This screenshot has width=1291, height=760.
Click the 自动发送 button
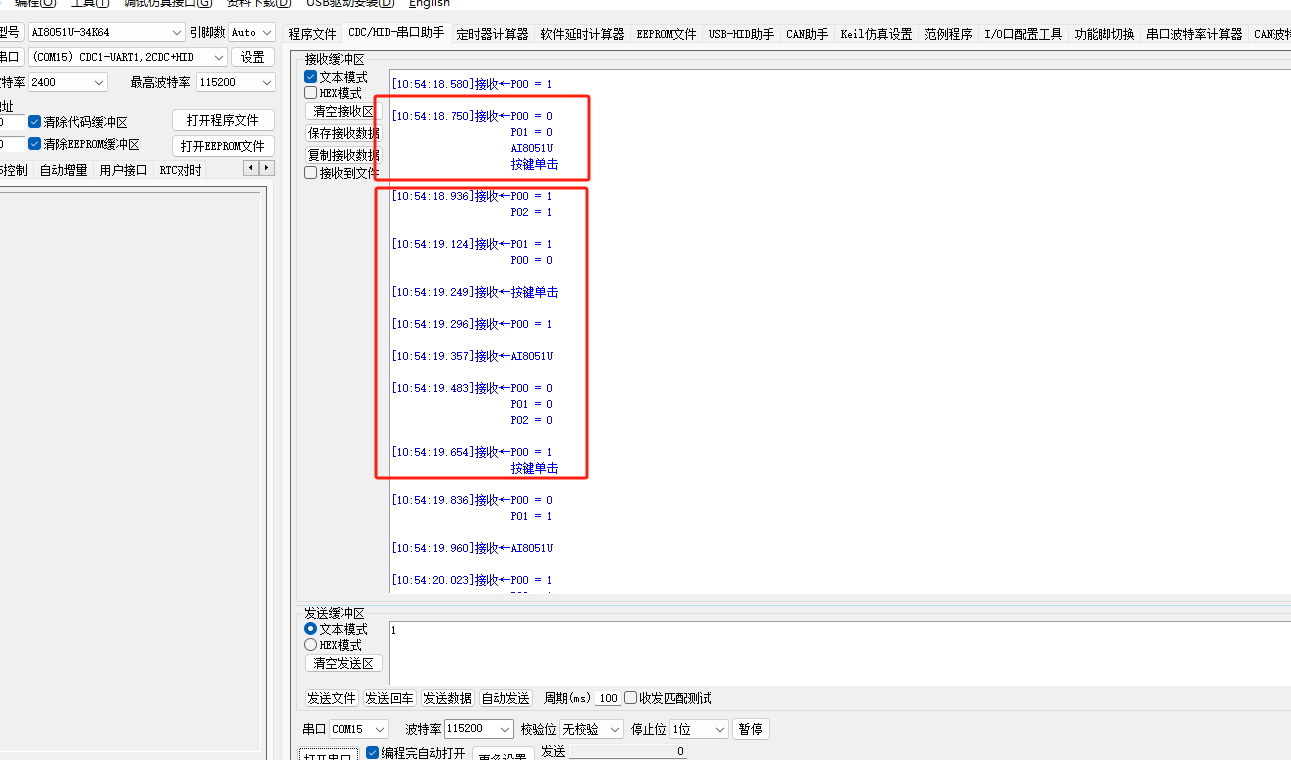click(x=505, y=698)
